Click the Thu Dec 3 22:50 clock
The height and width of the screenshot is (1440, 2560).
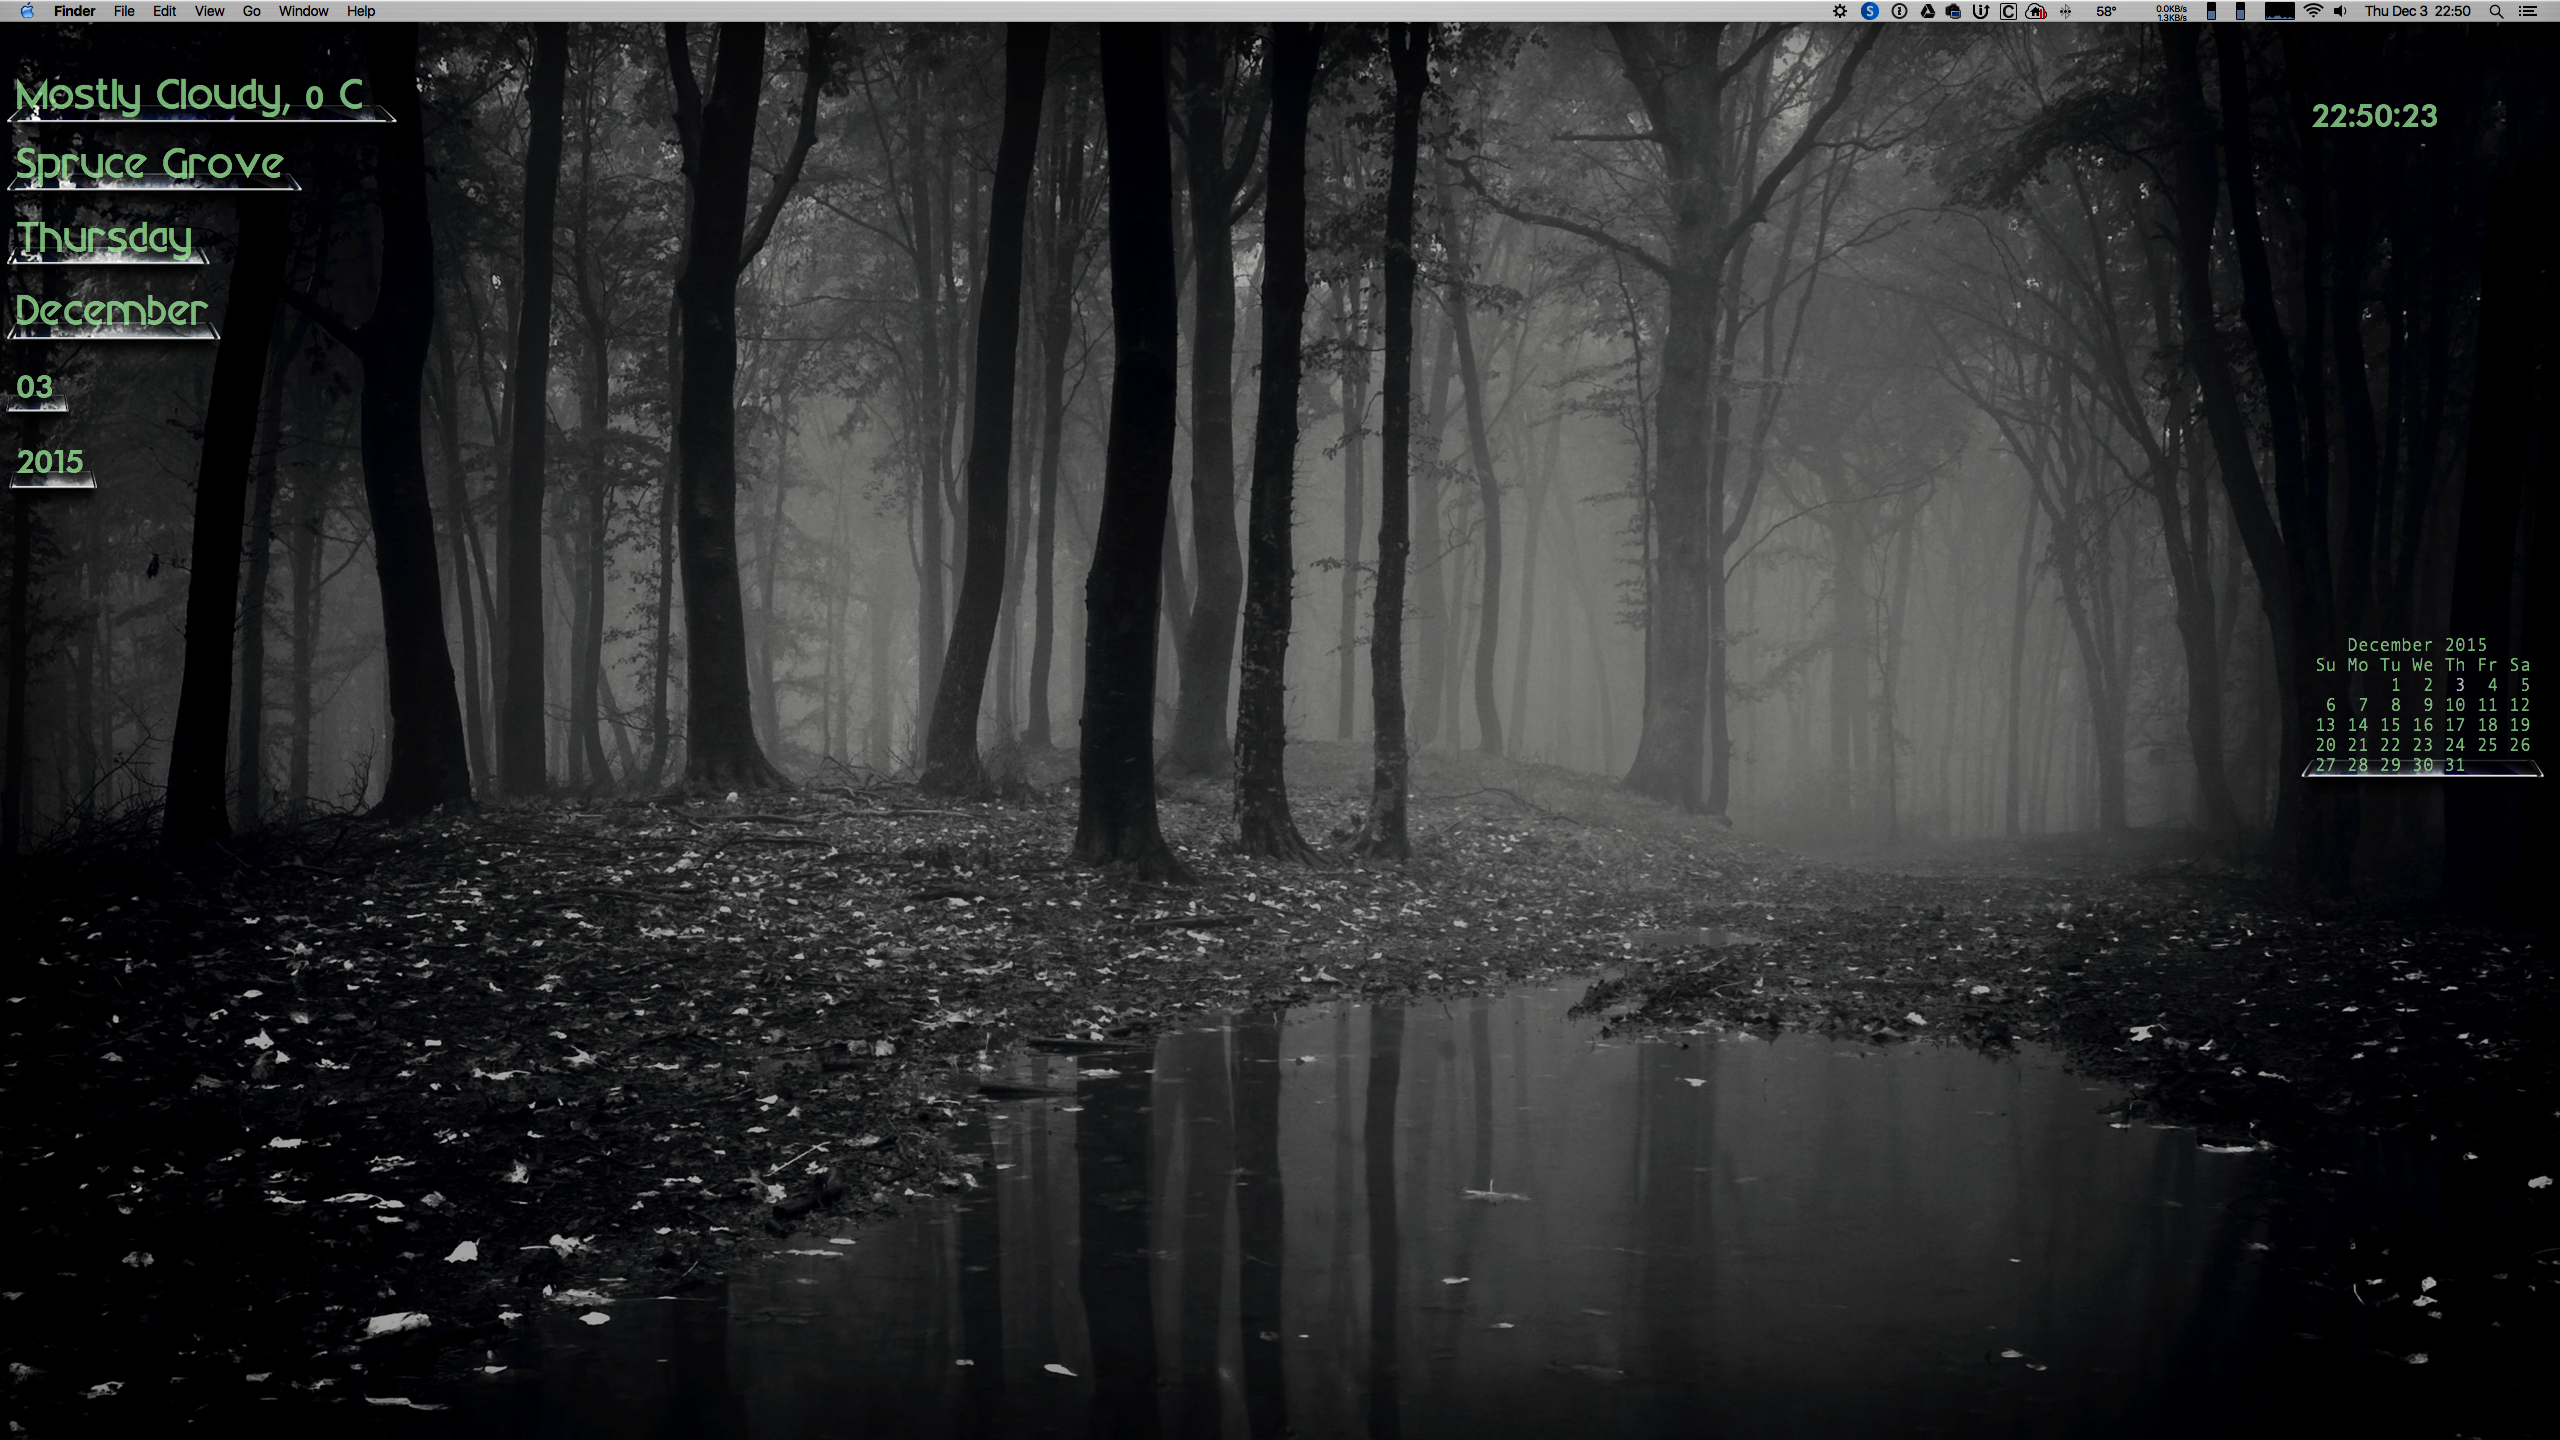(2417, 11)
